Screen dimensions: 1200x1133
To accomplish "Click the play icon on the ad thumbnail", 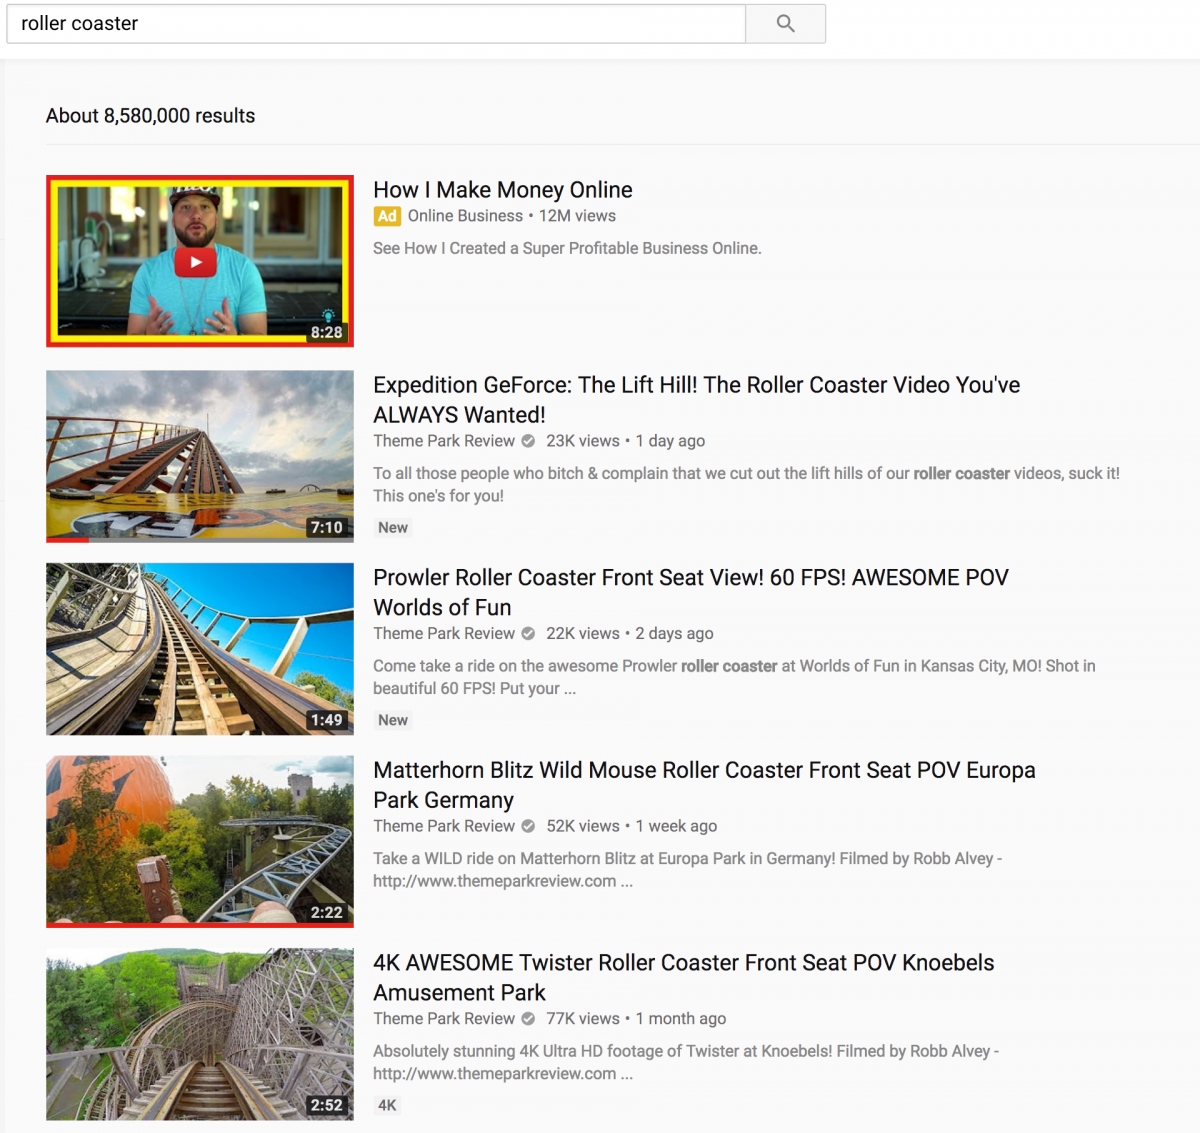I will 196,262.
